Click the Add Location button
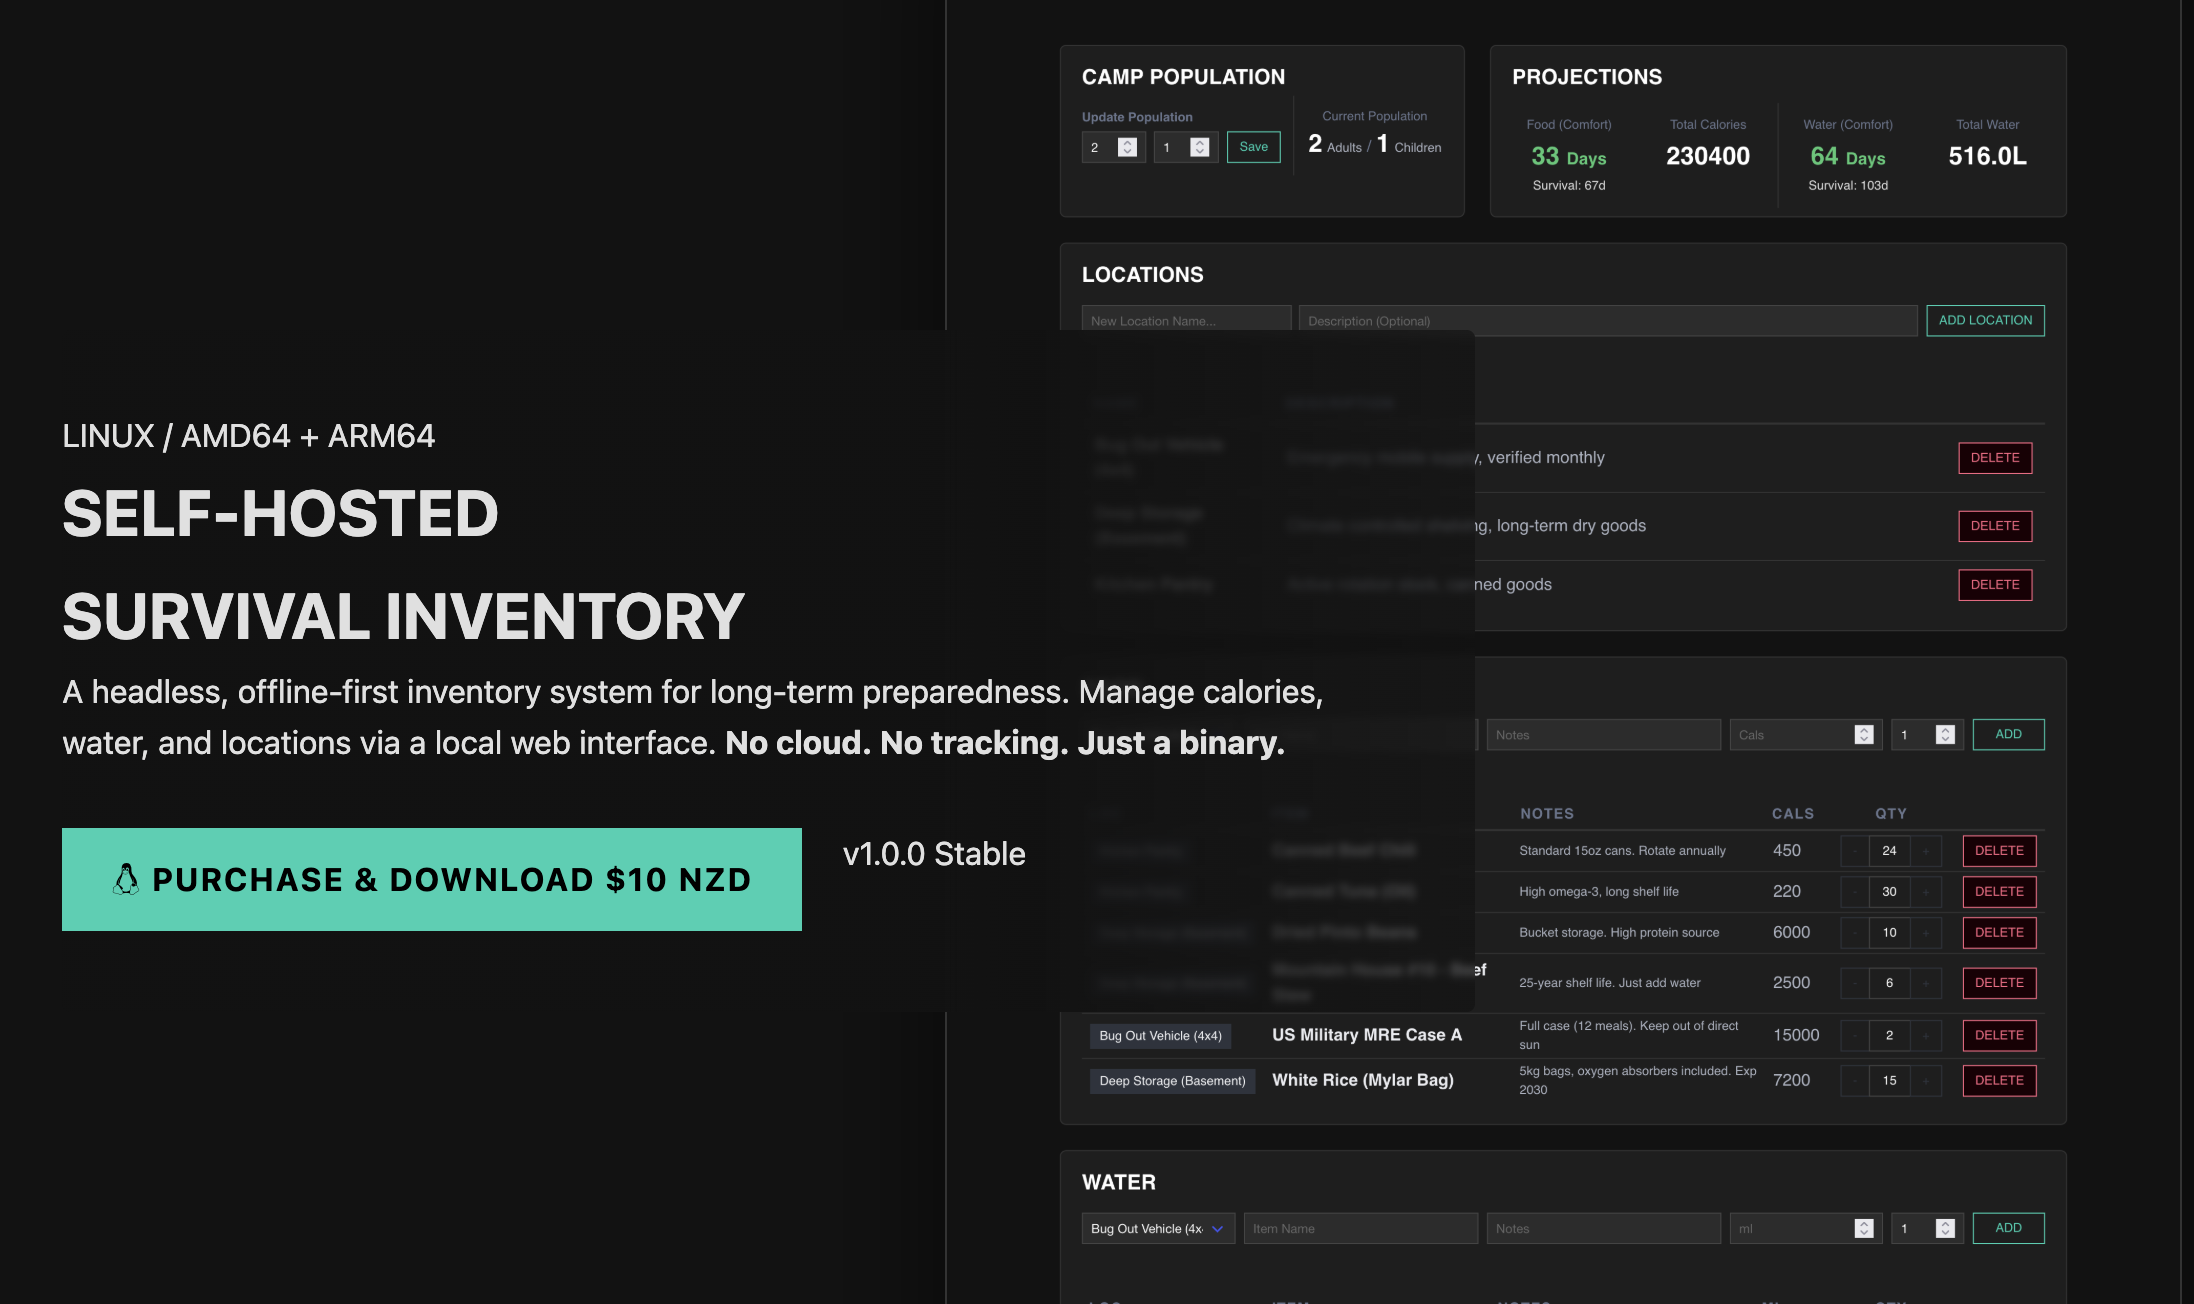Screen dimensions: 2194x1304 tap(1984, 320)
